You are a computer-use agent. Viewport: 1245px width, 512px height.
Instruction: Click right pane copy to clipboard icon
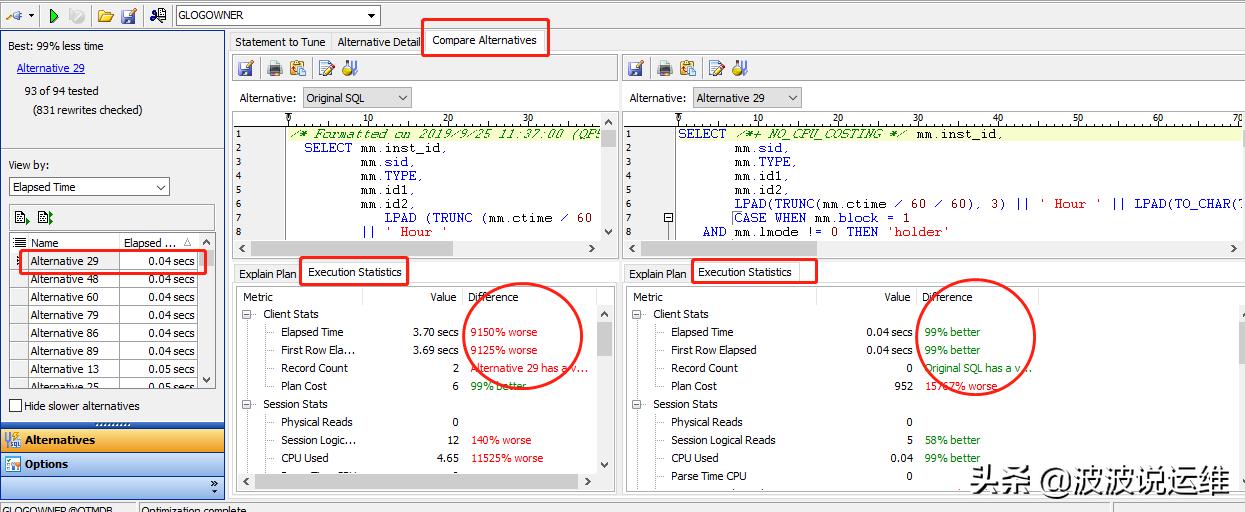687,68
